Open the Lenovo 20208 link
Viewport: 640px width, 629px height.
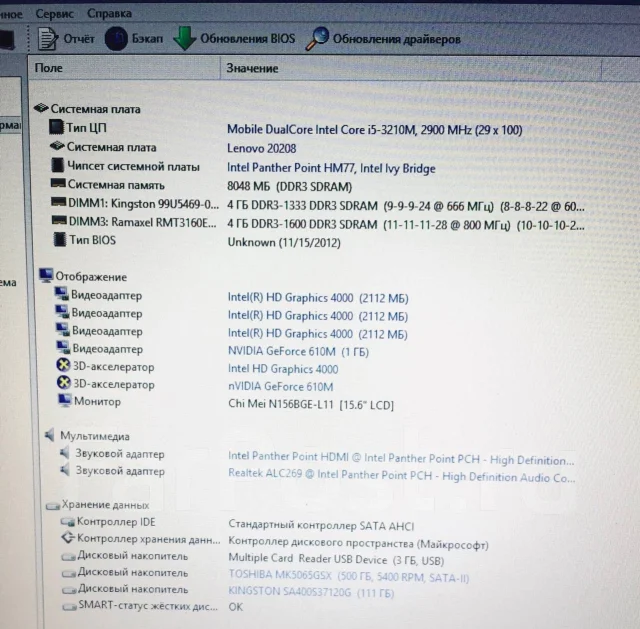[262, 148]
